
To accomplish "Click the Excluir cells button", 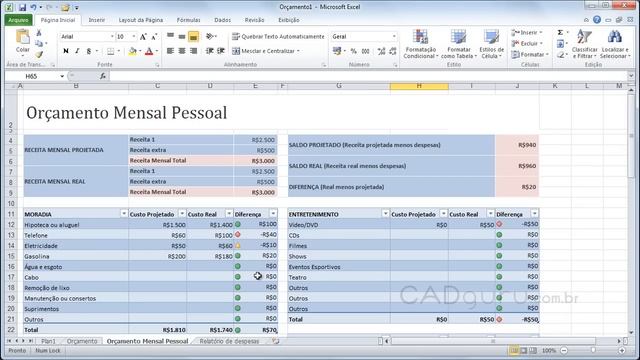I will [x=527, y=43].
